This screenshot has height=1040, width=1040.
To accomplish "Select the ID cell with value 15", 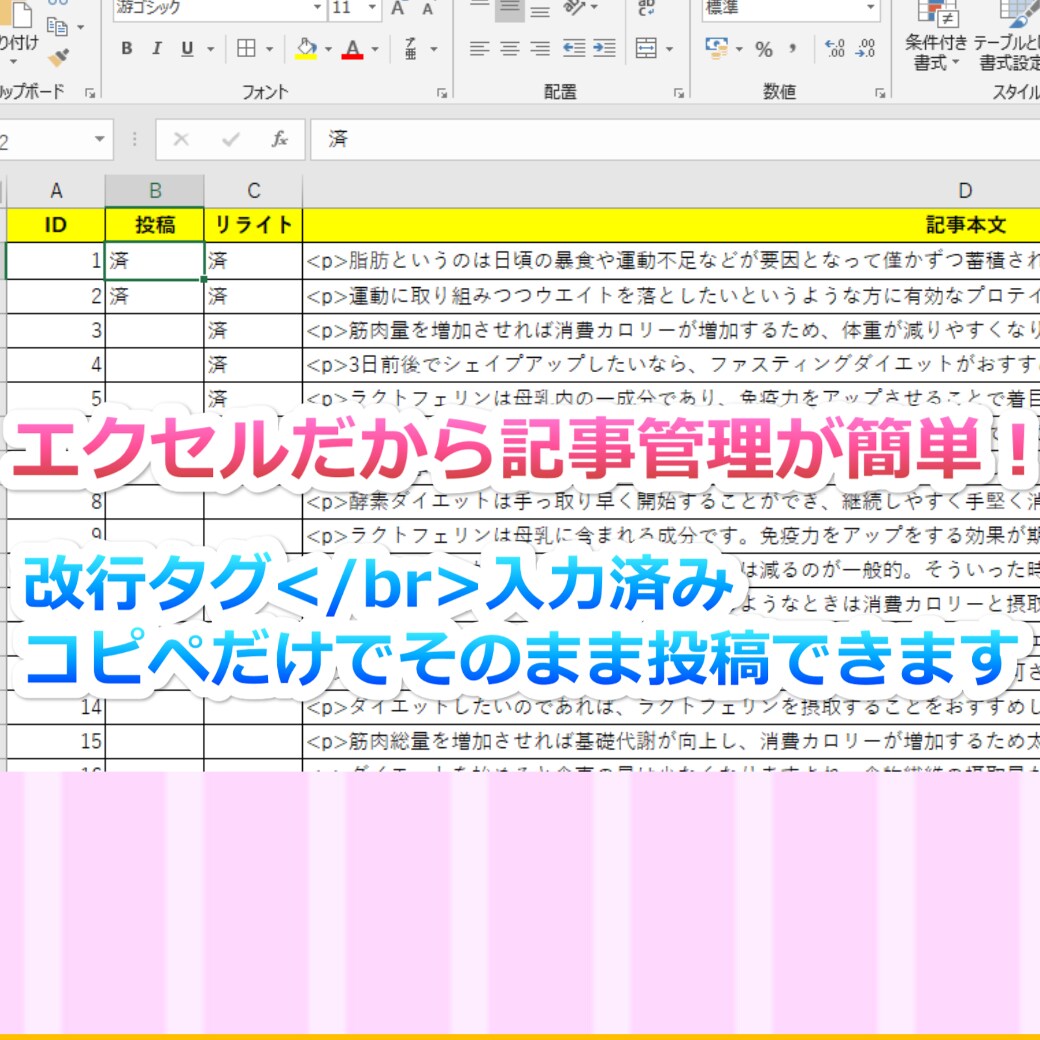I will 56,741.
